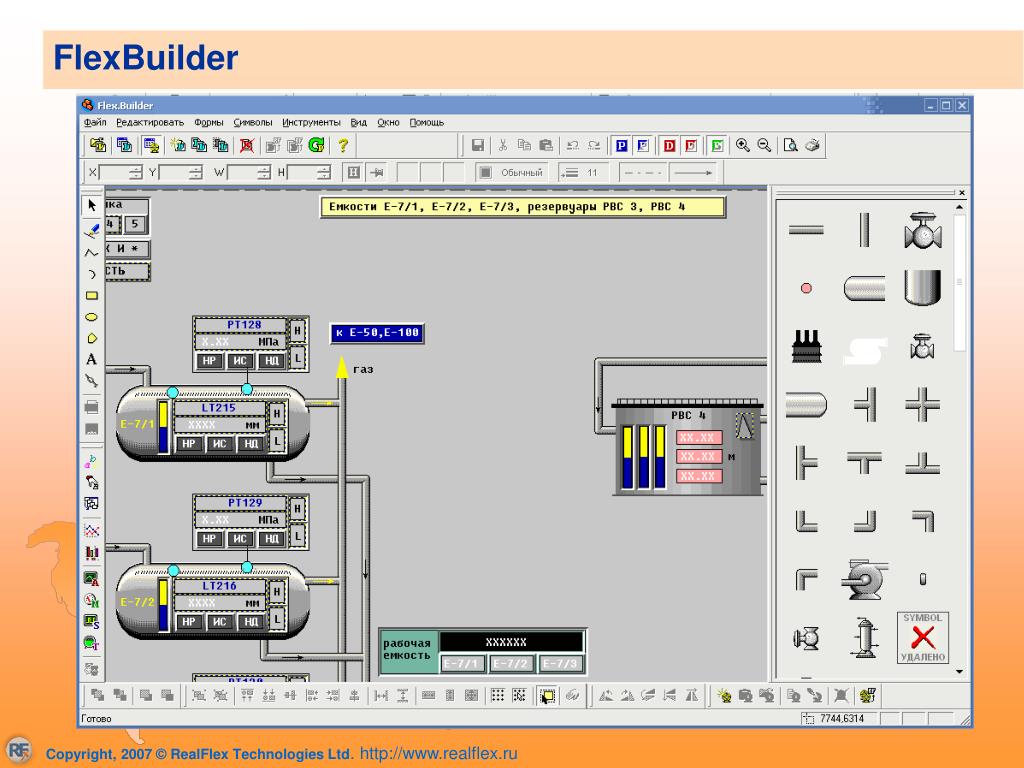
Task: Open the Редактировать menu
Action: click(x=150, y=122)
